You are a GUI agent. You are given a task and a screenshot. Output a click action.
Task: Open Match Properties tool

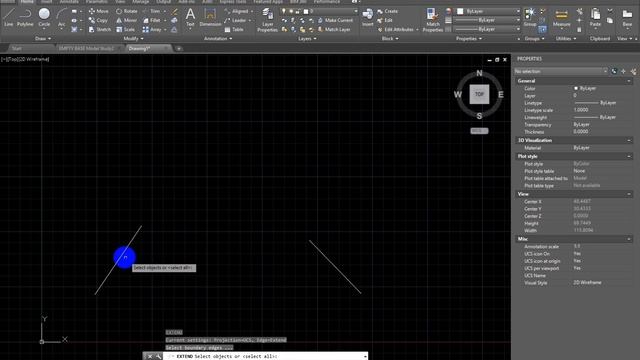(x=433, y=20)
